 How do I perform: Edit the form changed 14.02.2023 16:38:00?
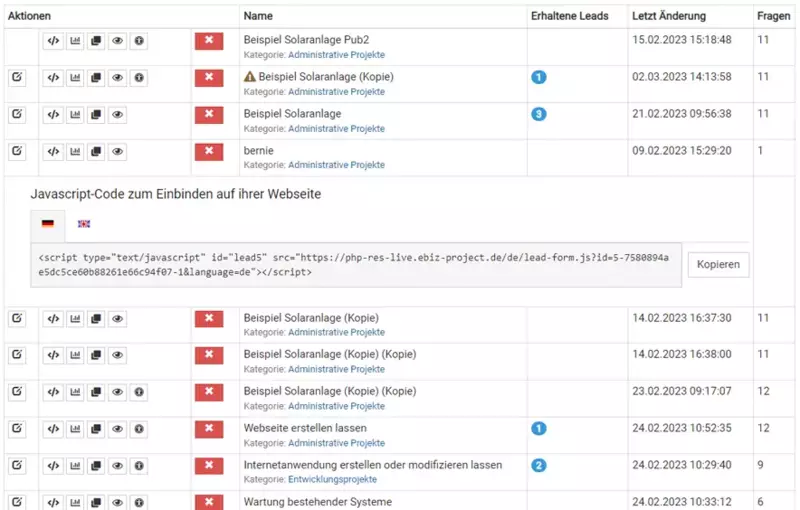pyautogui.click(x=17, y=355)
